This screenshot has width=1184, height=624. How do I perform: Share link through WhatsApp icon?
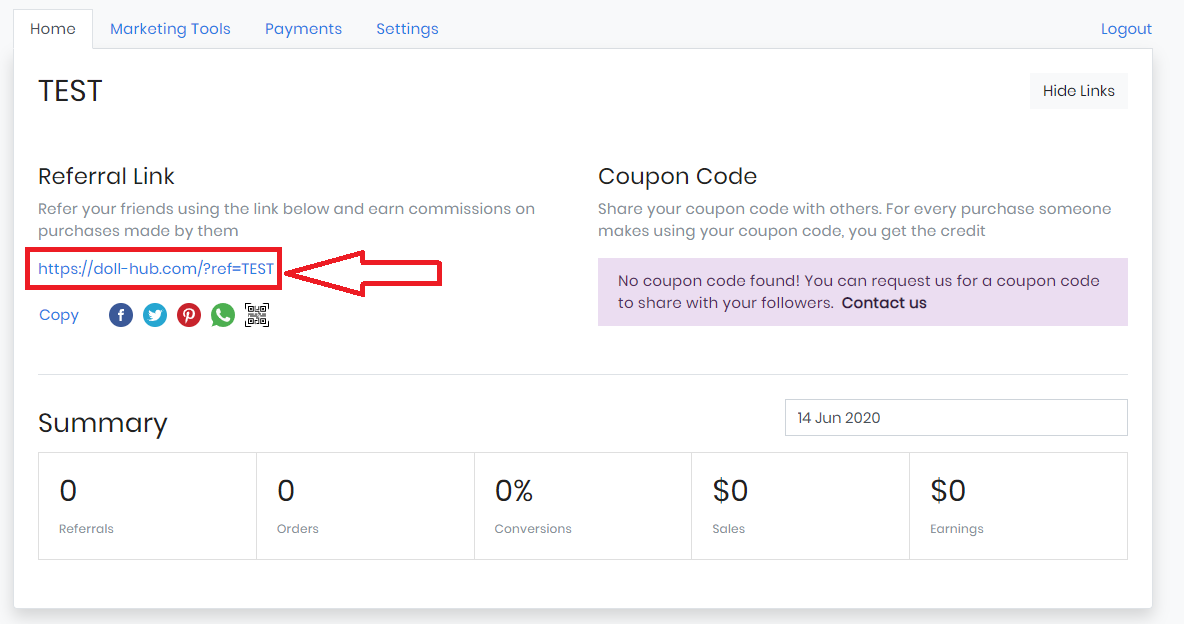click(223, 315)
